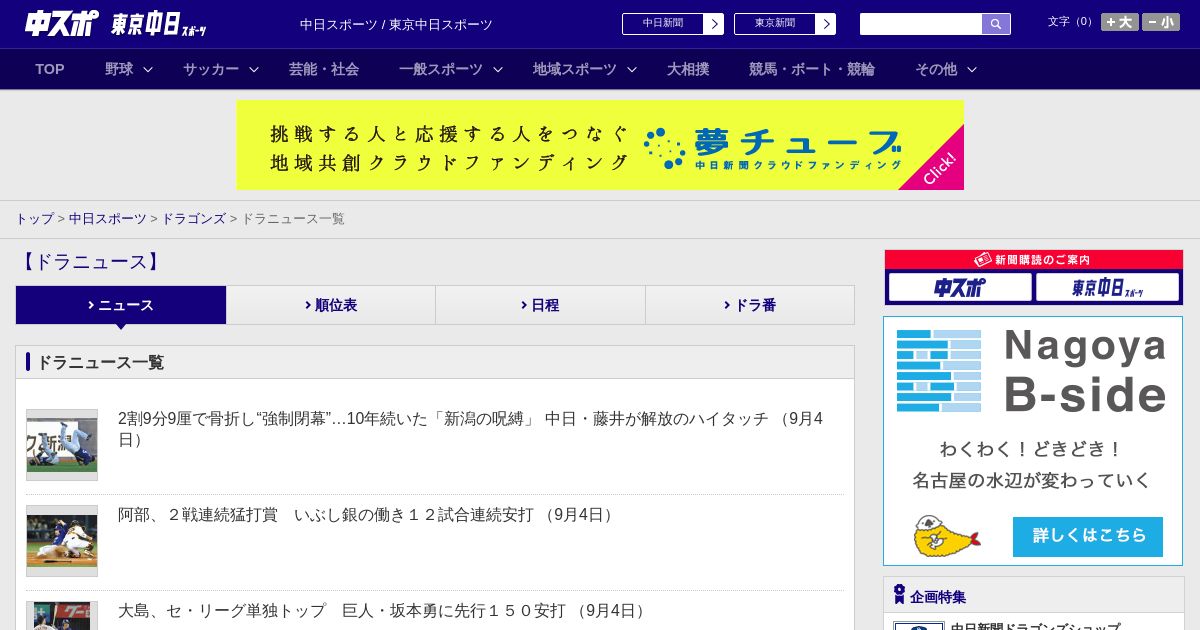This screenshot has width=1200, height=630.
Task: Open thumbnail of 阿部 猛打賞 article
Action: point(62,541)
